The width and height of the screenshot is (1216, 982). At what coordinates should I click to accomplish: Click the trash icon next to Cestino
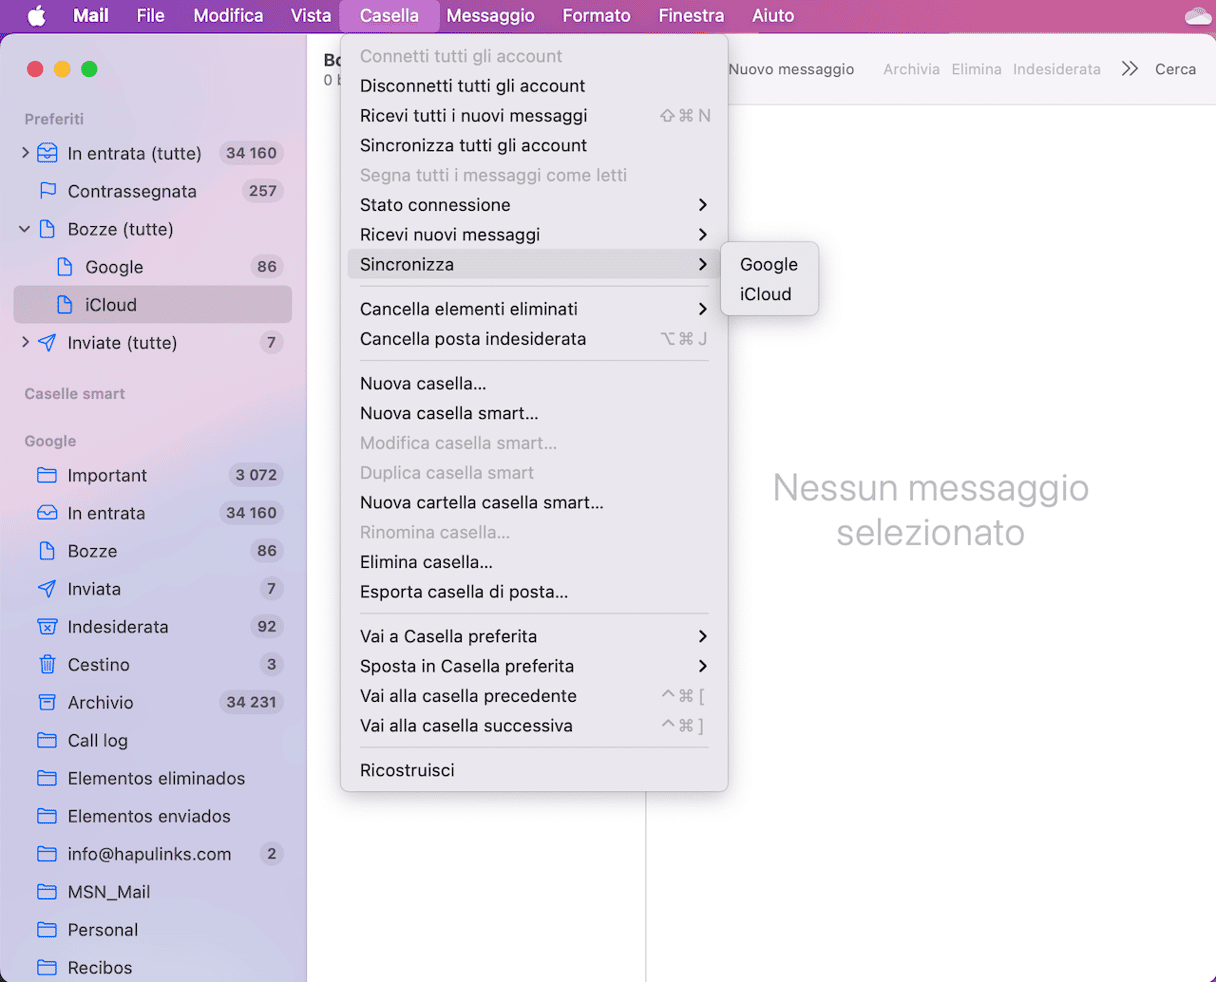(47, 665)
